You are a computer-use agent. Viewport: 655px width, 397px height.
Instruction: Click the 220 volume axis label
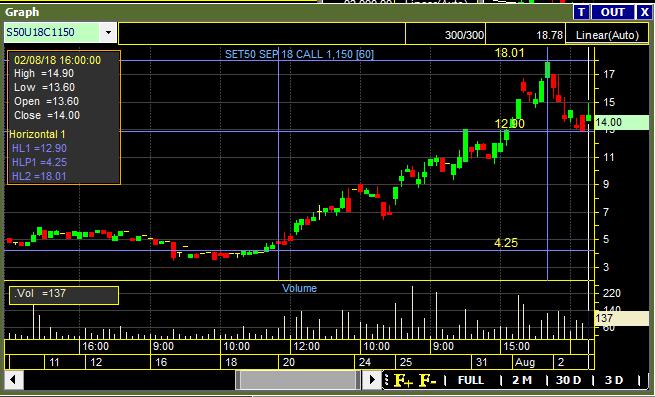tap(612, 293)
